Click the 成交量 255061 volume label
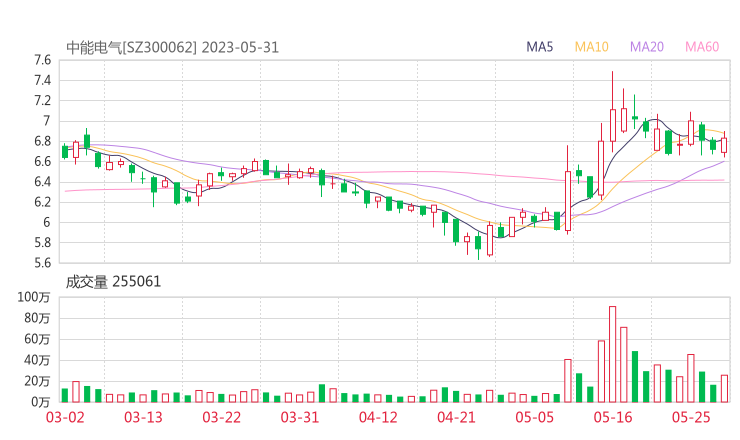740x440 pixels. pos(113,282)
